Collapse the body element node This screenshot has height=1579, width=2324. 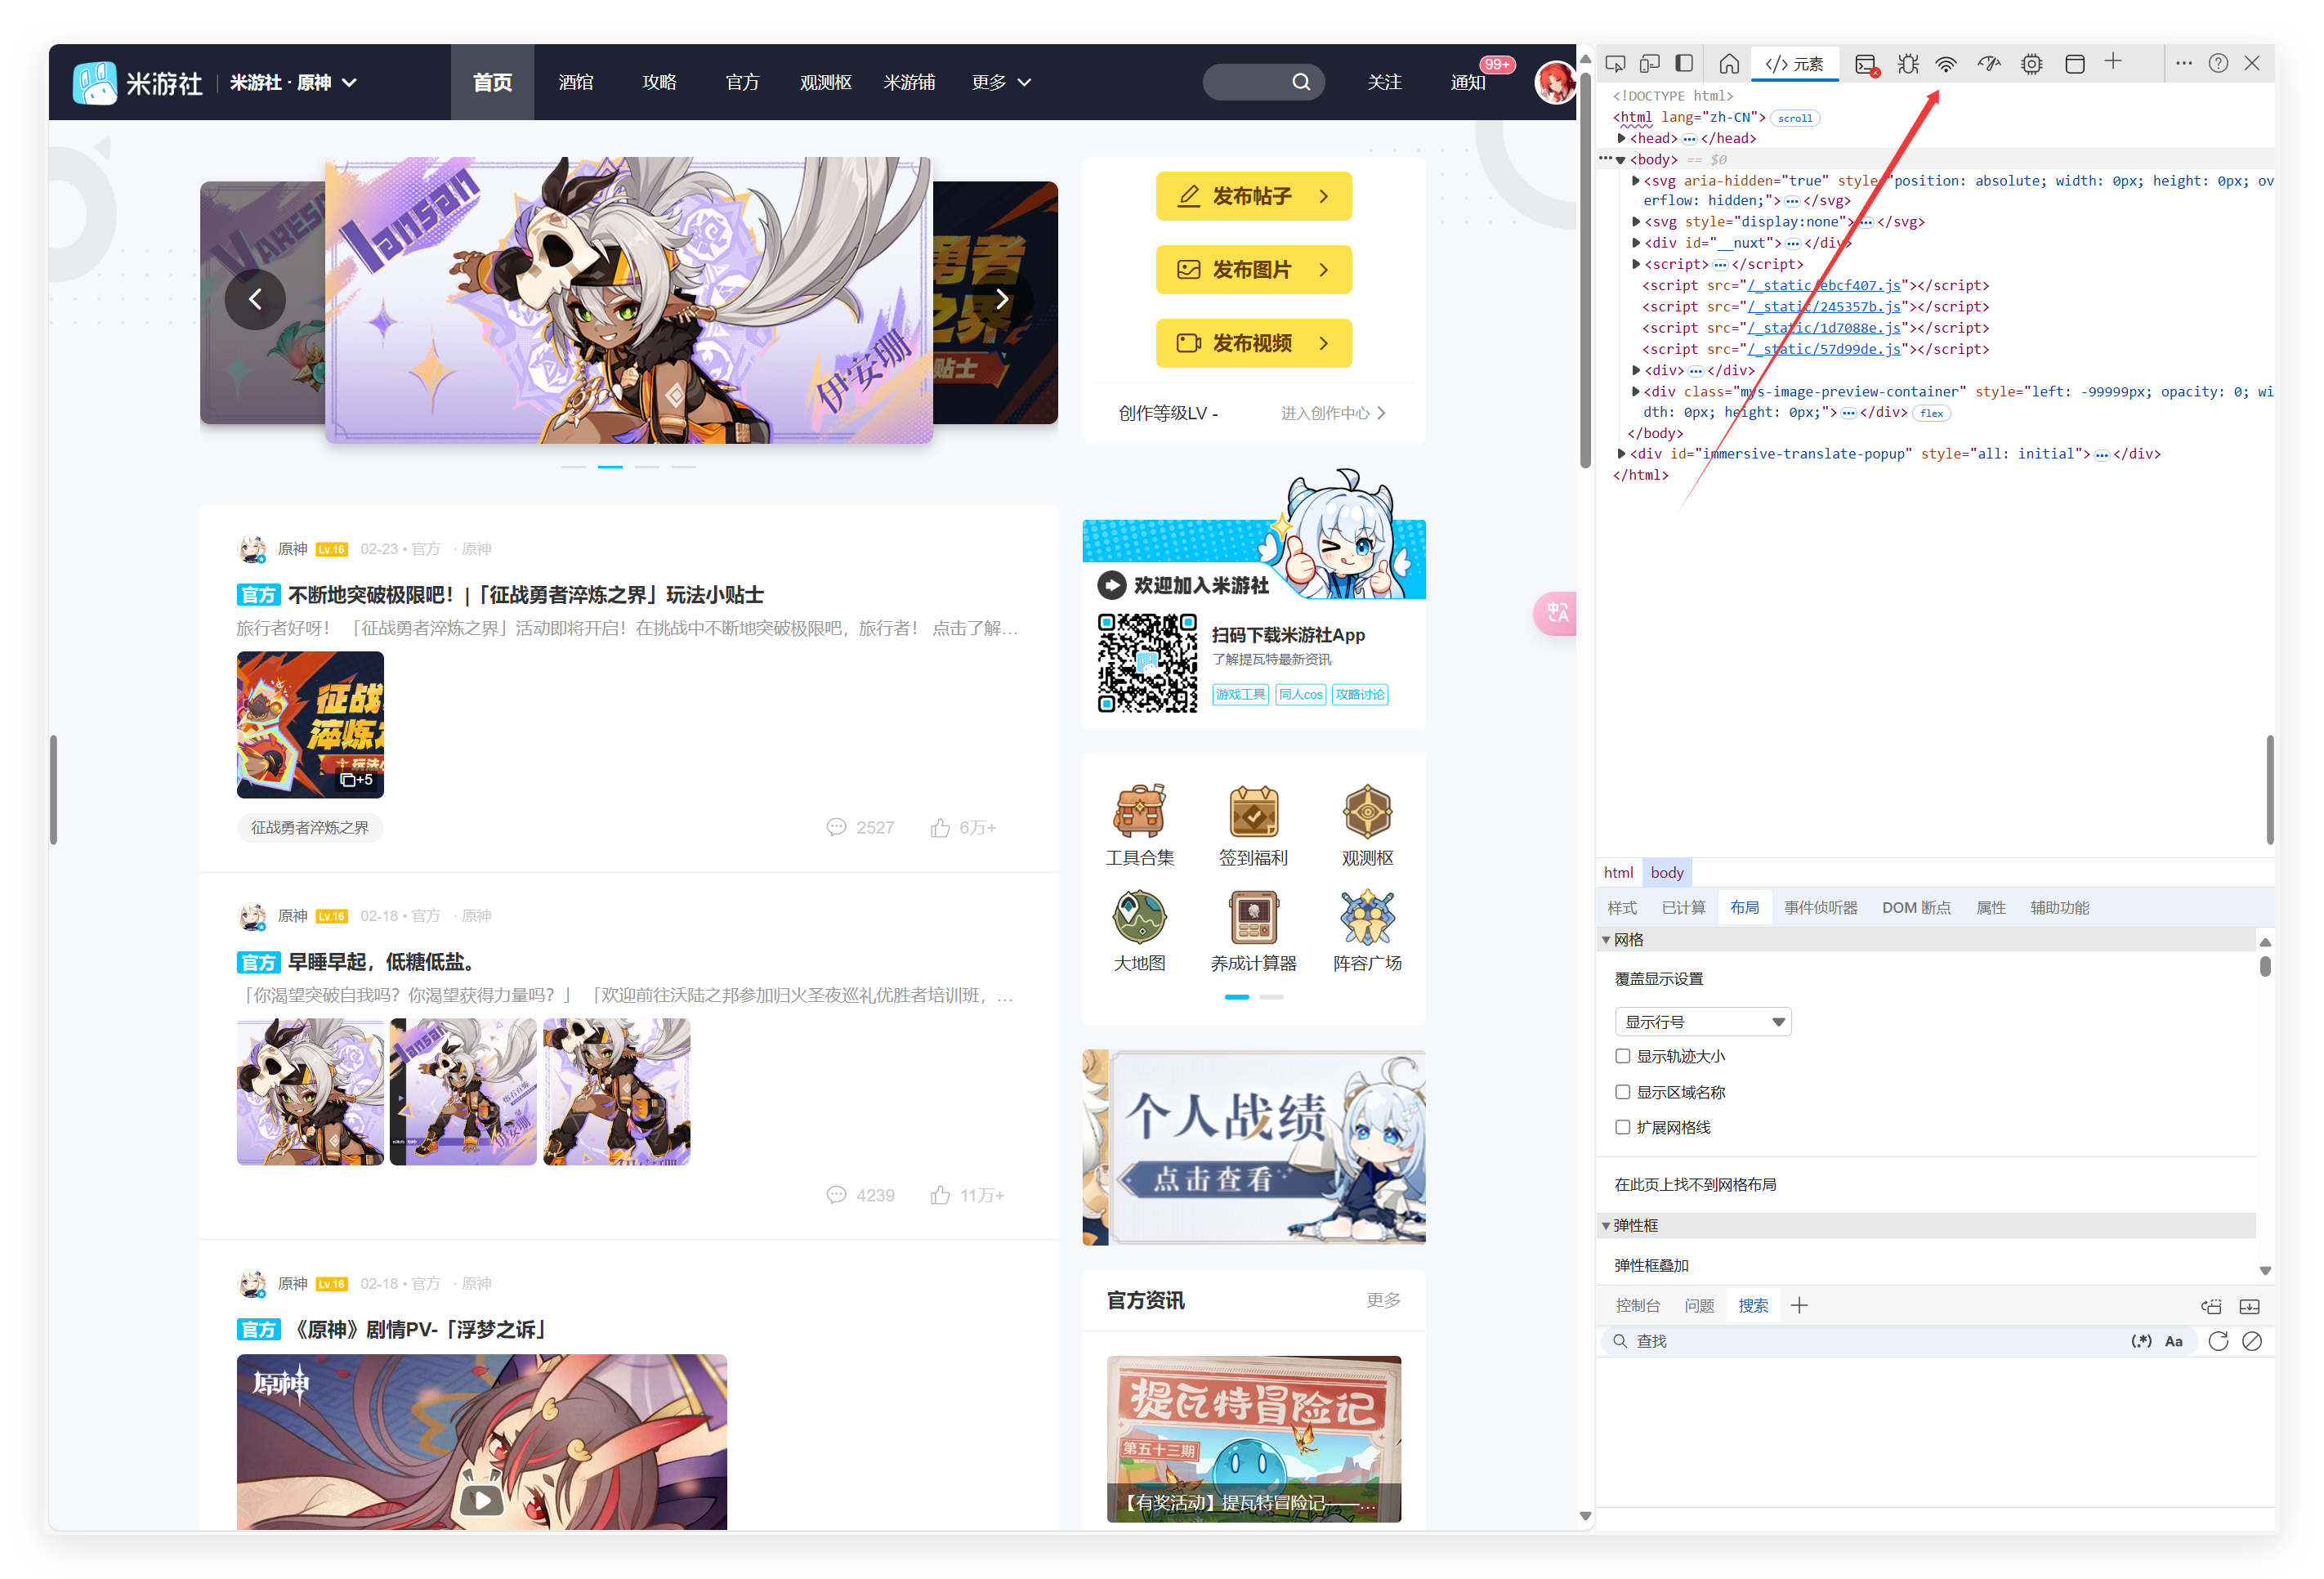pos(1620,160)
